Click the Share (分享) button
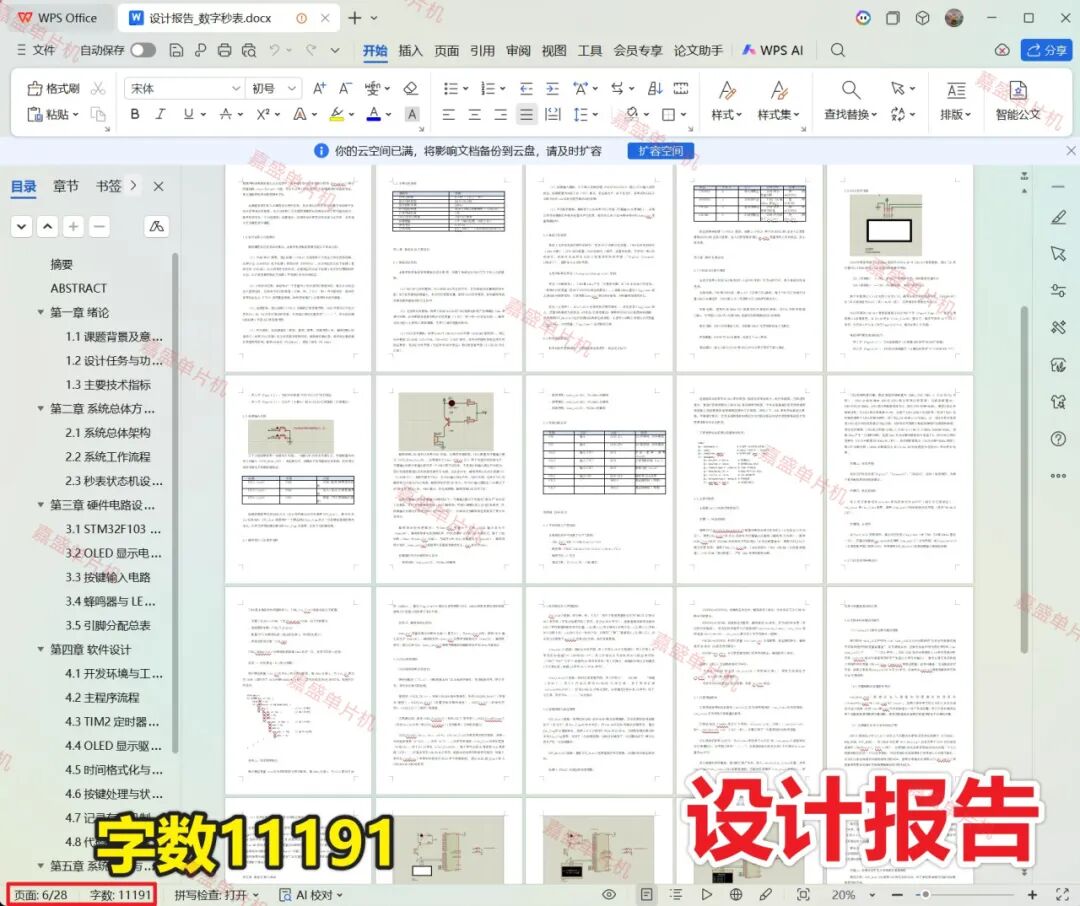Screen dimensions: 1080x906 (1046, 50)
